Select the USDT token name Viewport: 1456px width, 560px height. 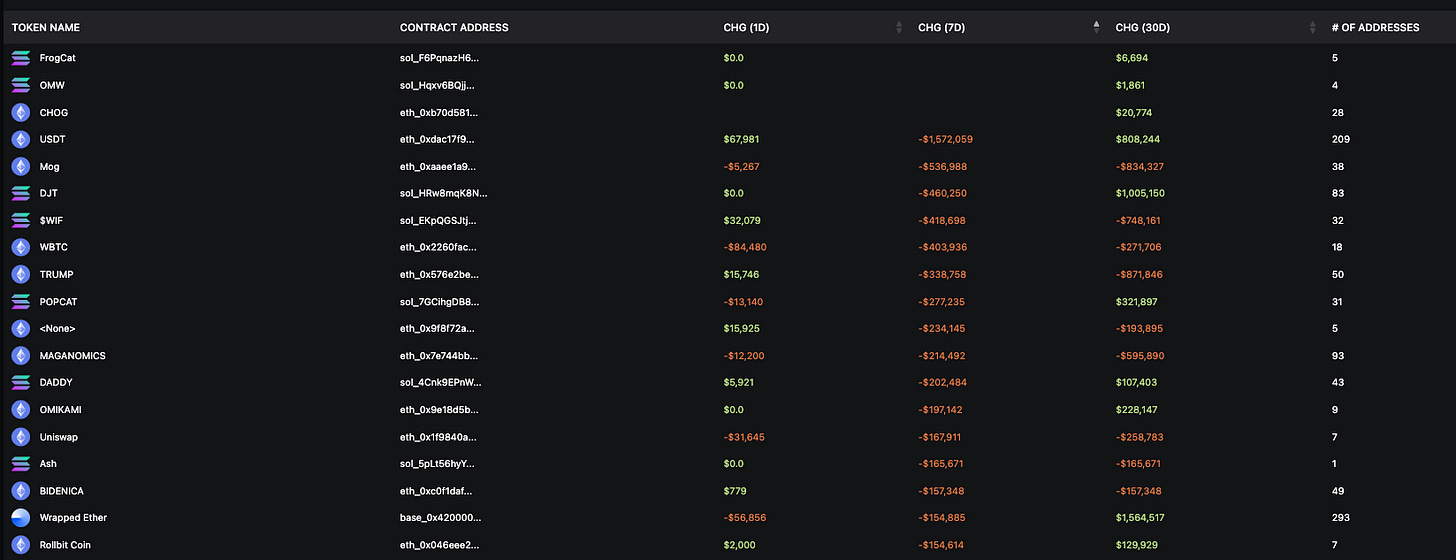pos(52,139)
